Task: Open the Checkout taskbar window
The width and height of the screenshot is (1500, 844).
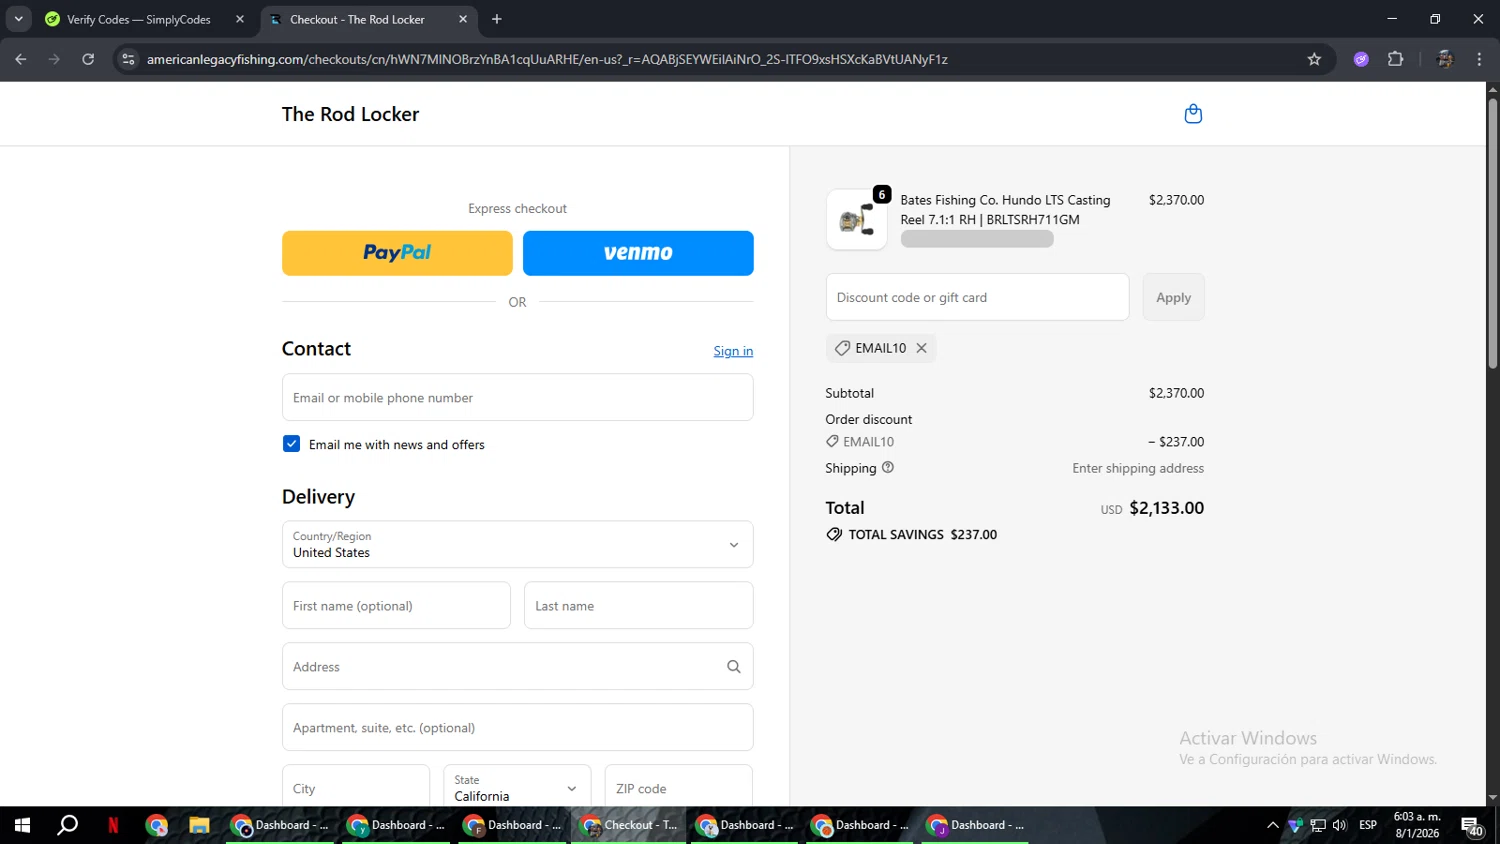Action: pyautogui.click(x=630, y=825)
